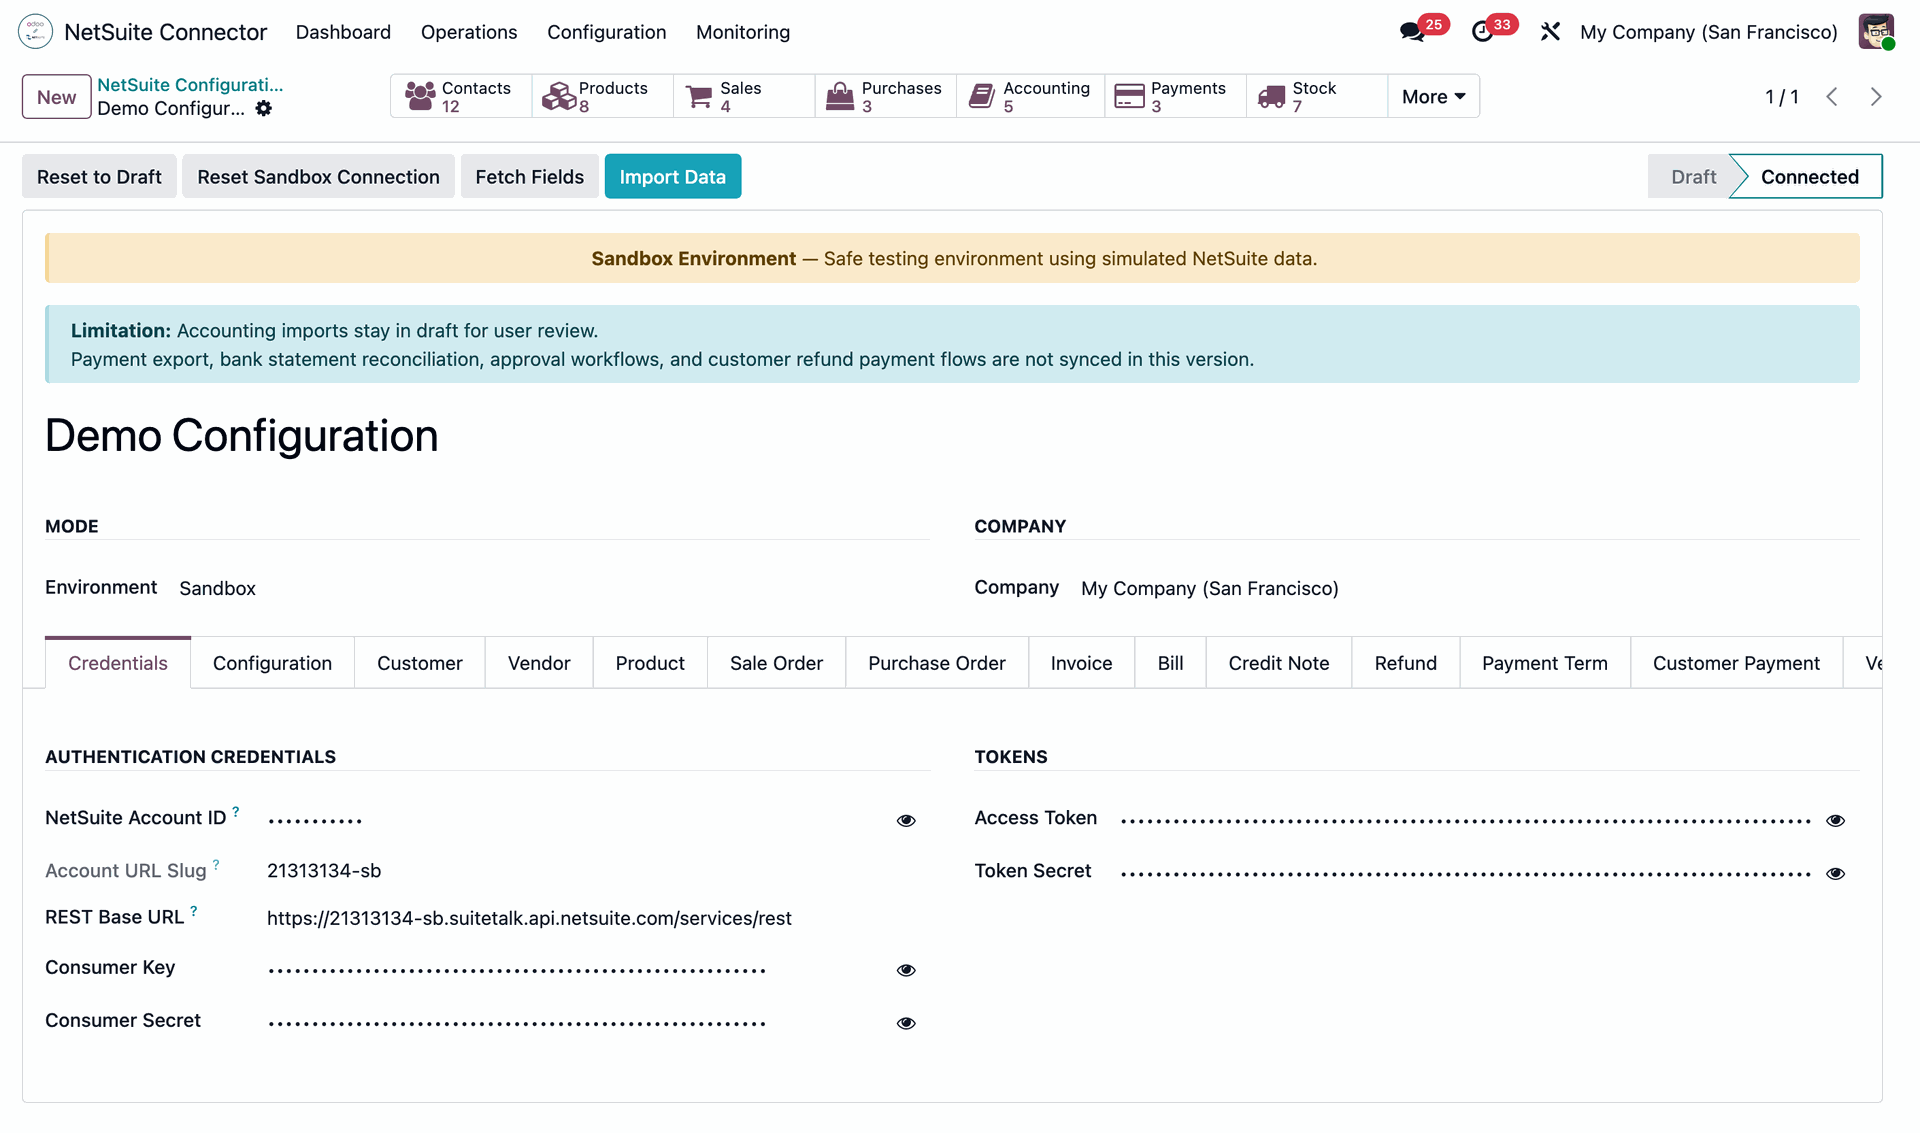Click the Company field value
Viewport: 1920px width, 1133px height.
(x=1209, y=589)
